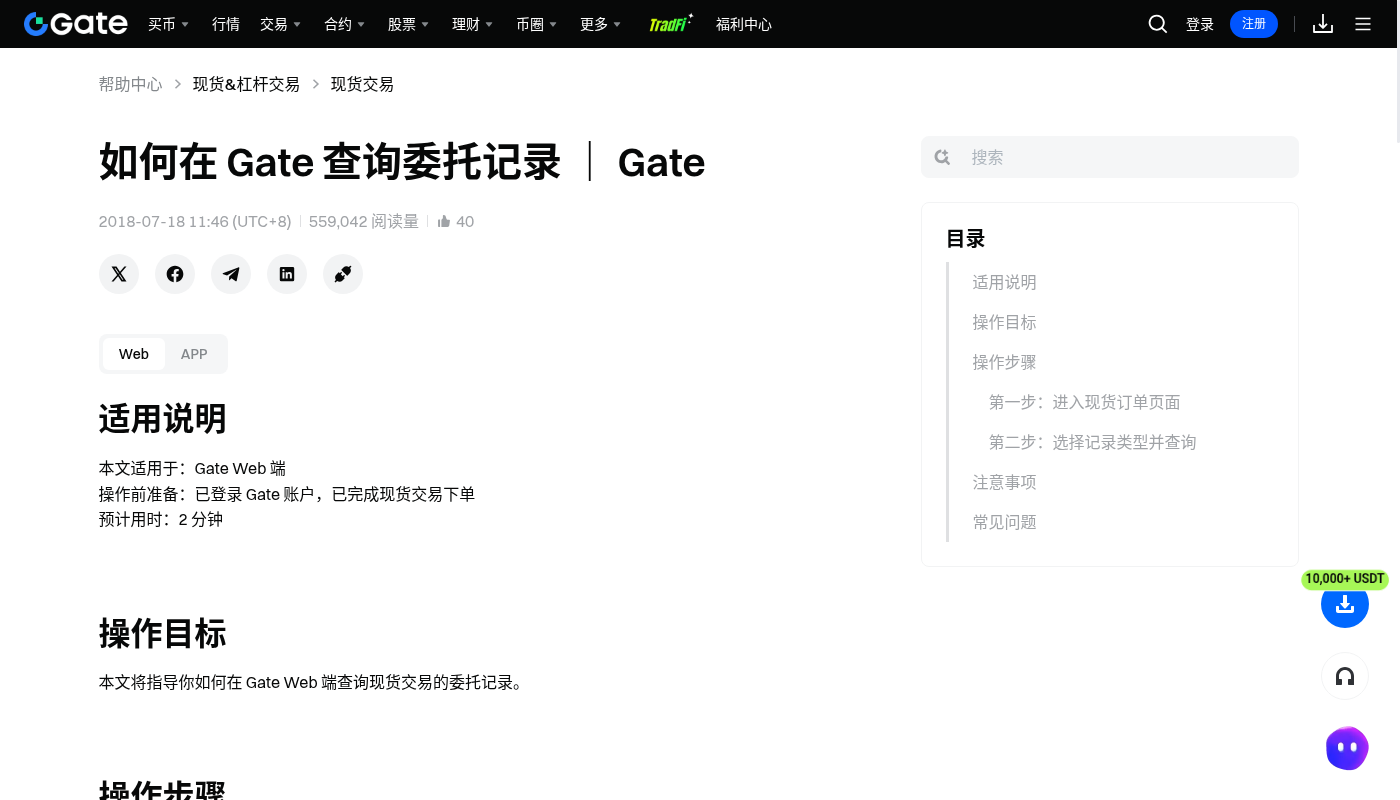Share article via Telegram
Image resolution: width=1400 pixels, height=800 pixels.
(231, 274)
